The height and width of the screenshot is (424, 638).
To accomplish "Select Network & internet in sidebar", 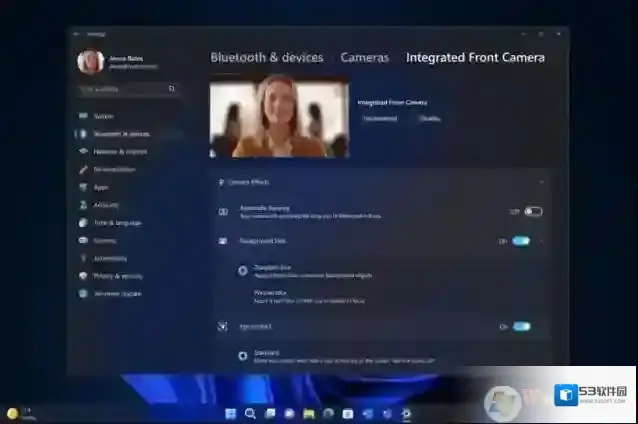I will click(119, 152).
